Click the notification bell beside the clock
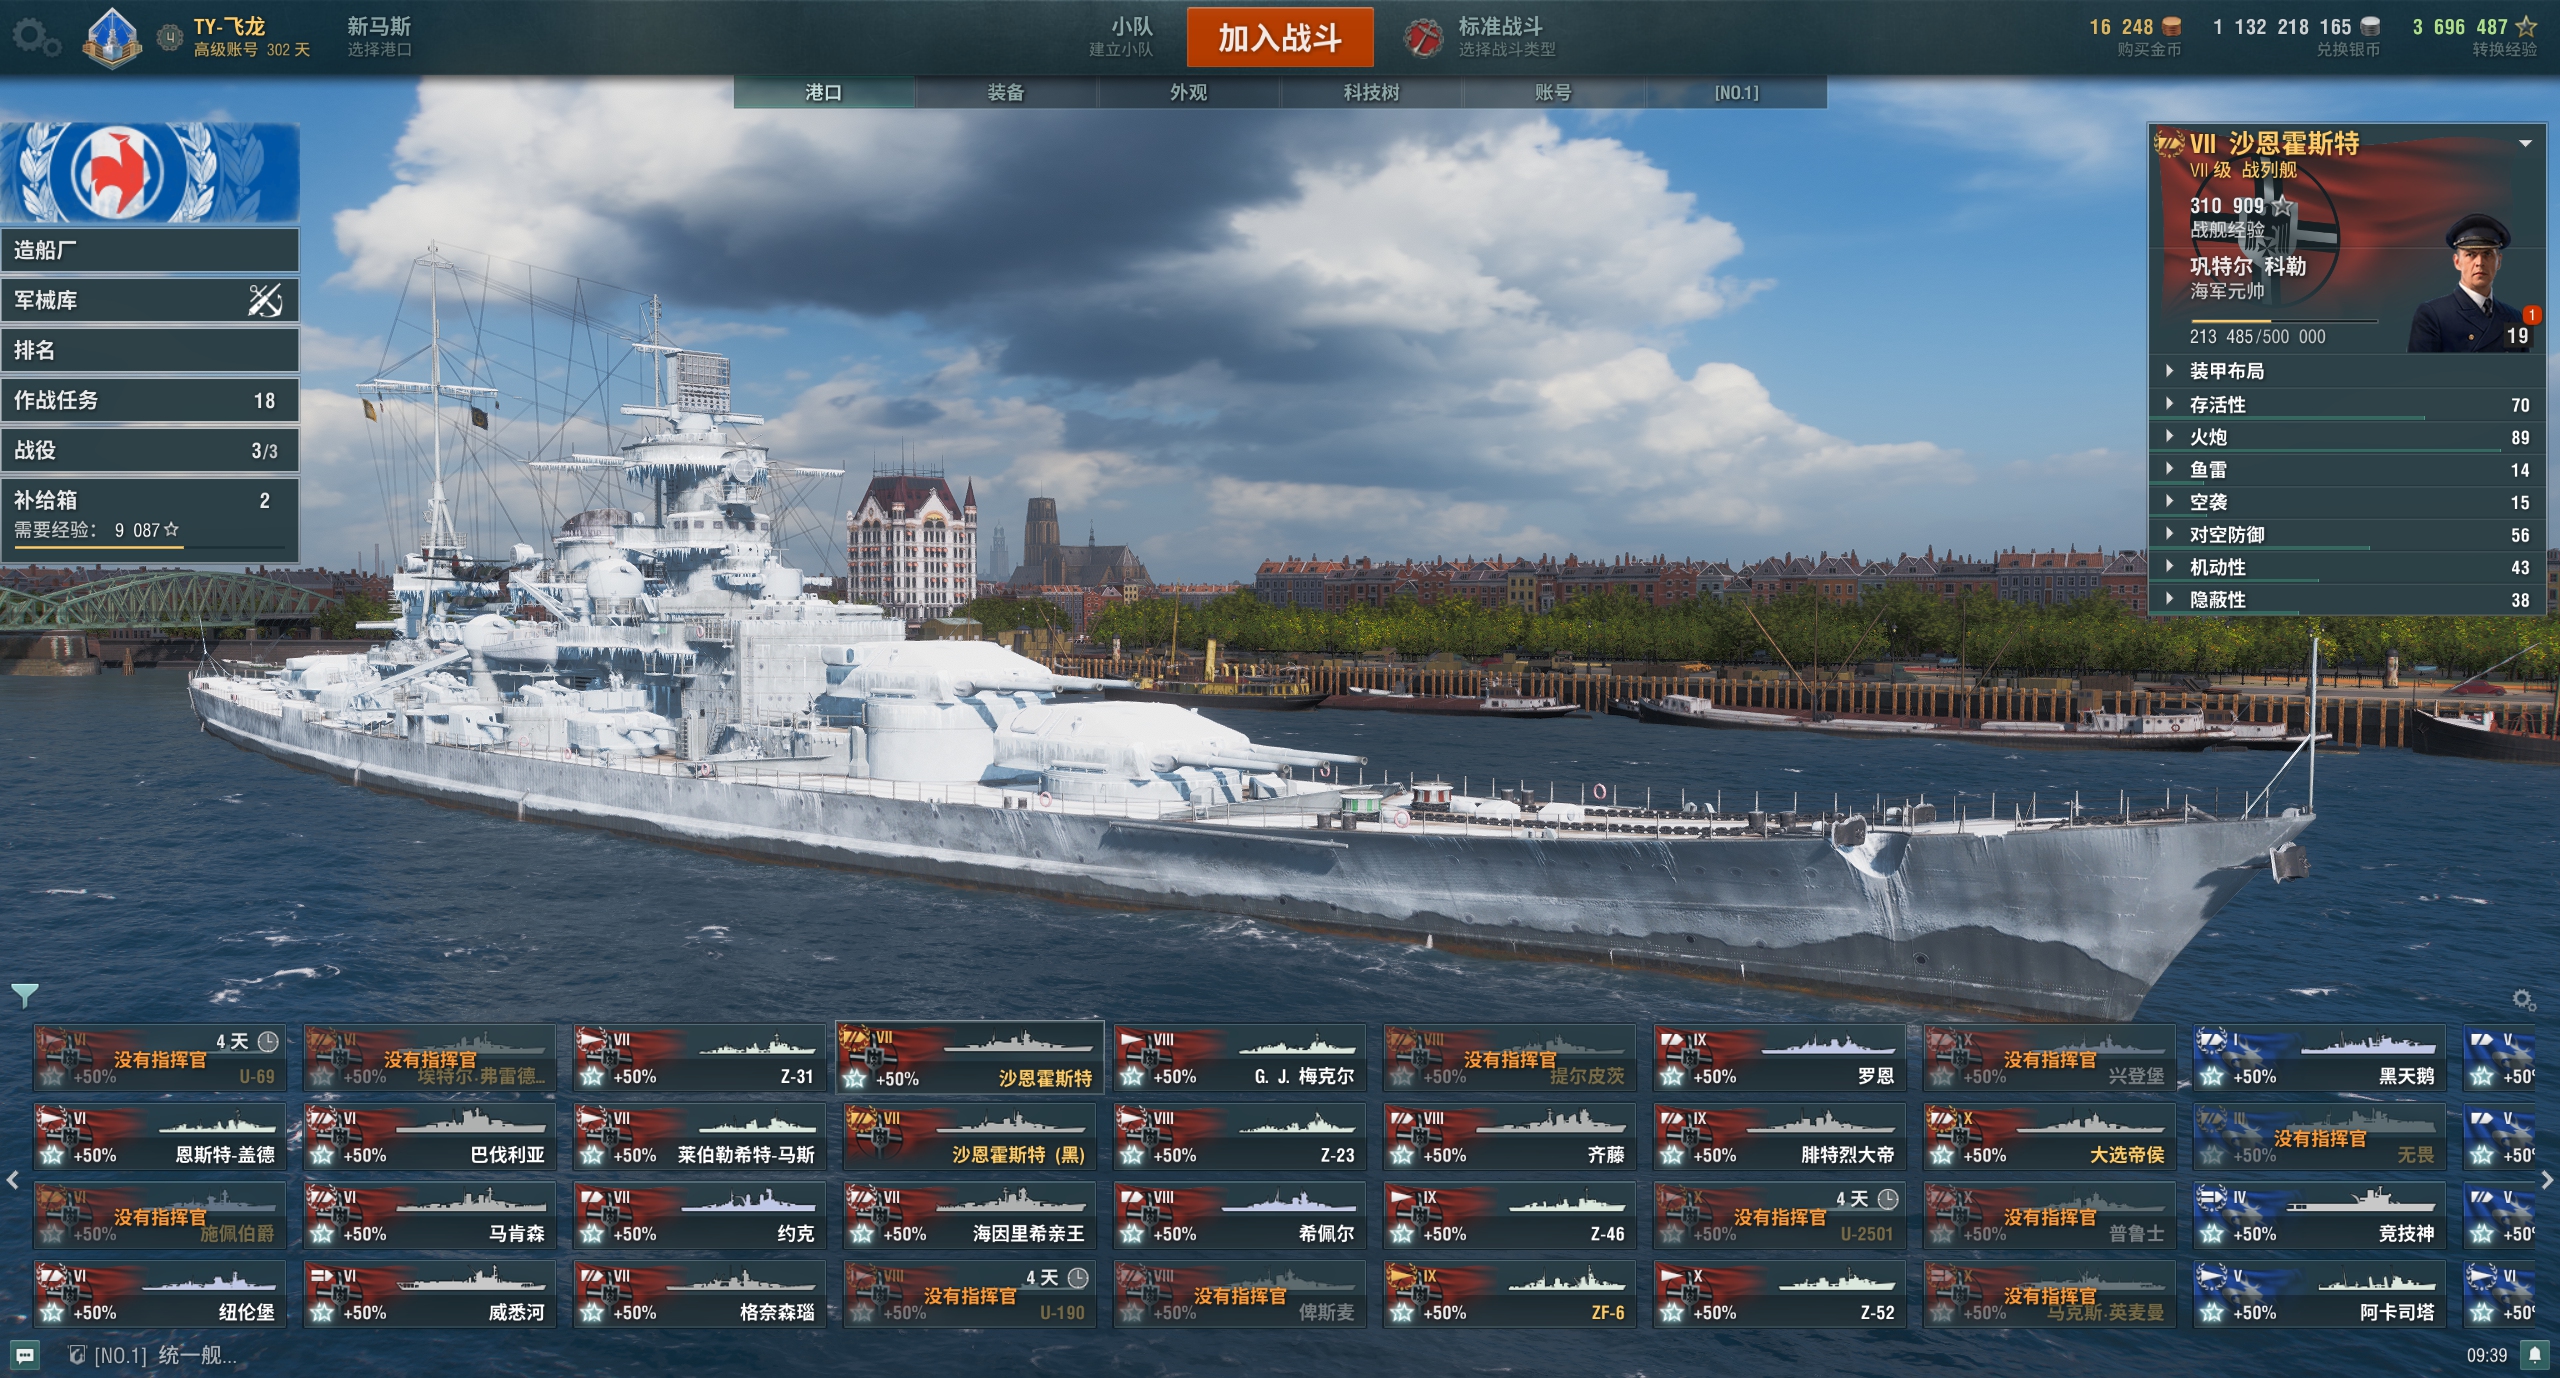Screen dimensions: 2560x1378 (x=2534, y=1355)
